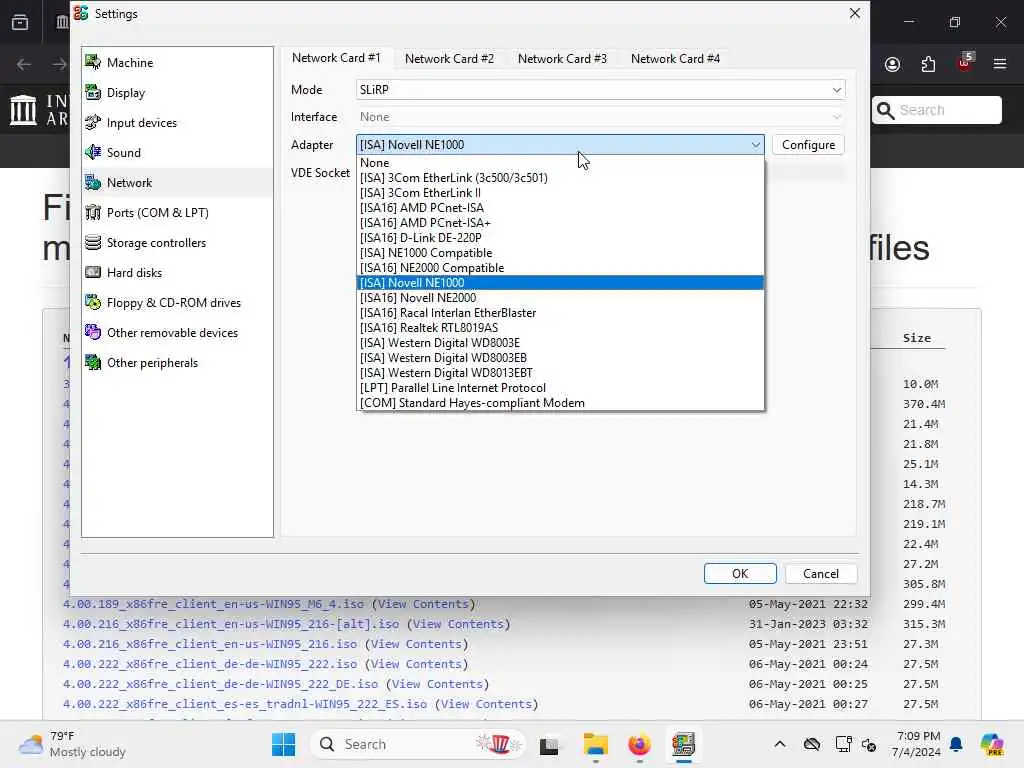
Task: Select the Storage controllers icon
Action: [x=93, y=242]
